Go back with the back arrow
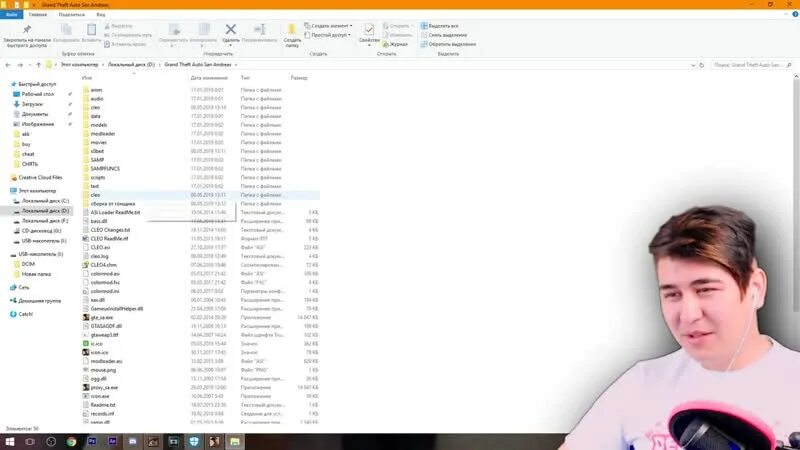 click(x=8, y=65)
